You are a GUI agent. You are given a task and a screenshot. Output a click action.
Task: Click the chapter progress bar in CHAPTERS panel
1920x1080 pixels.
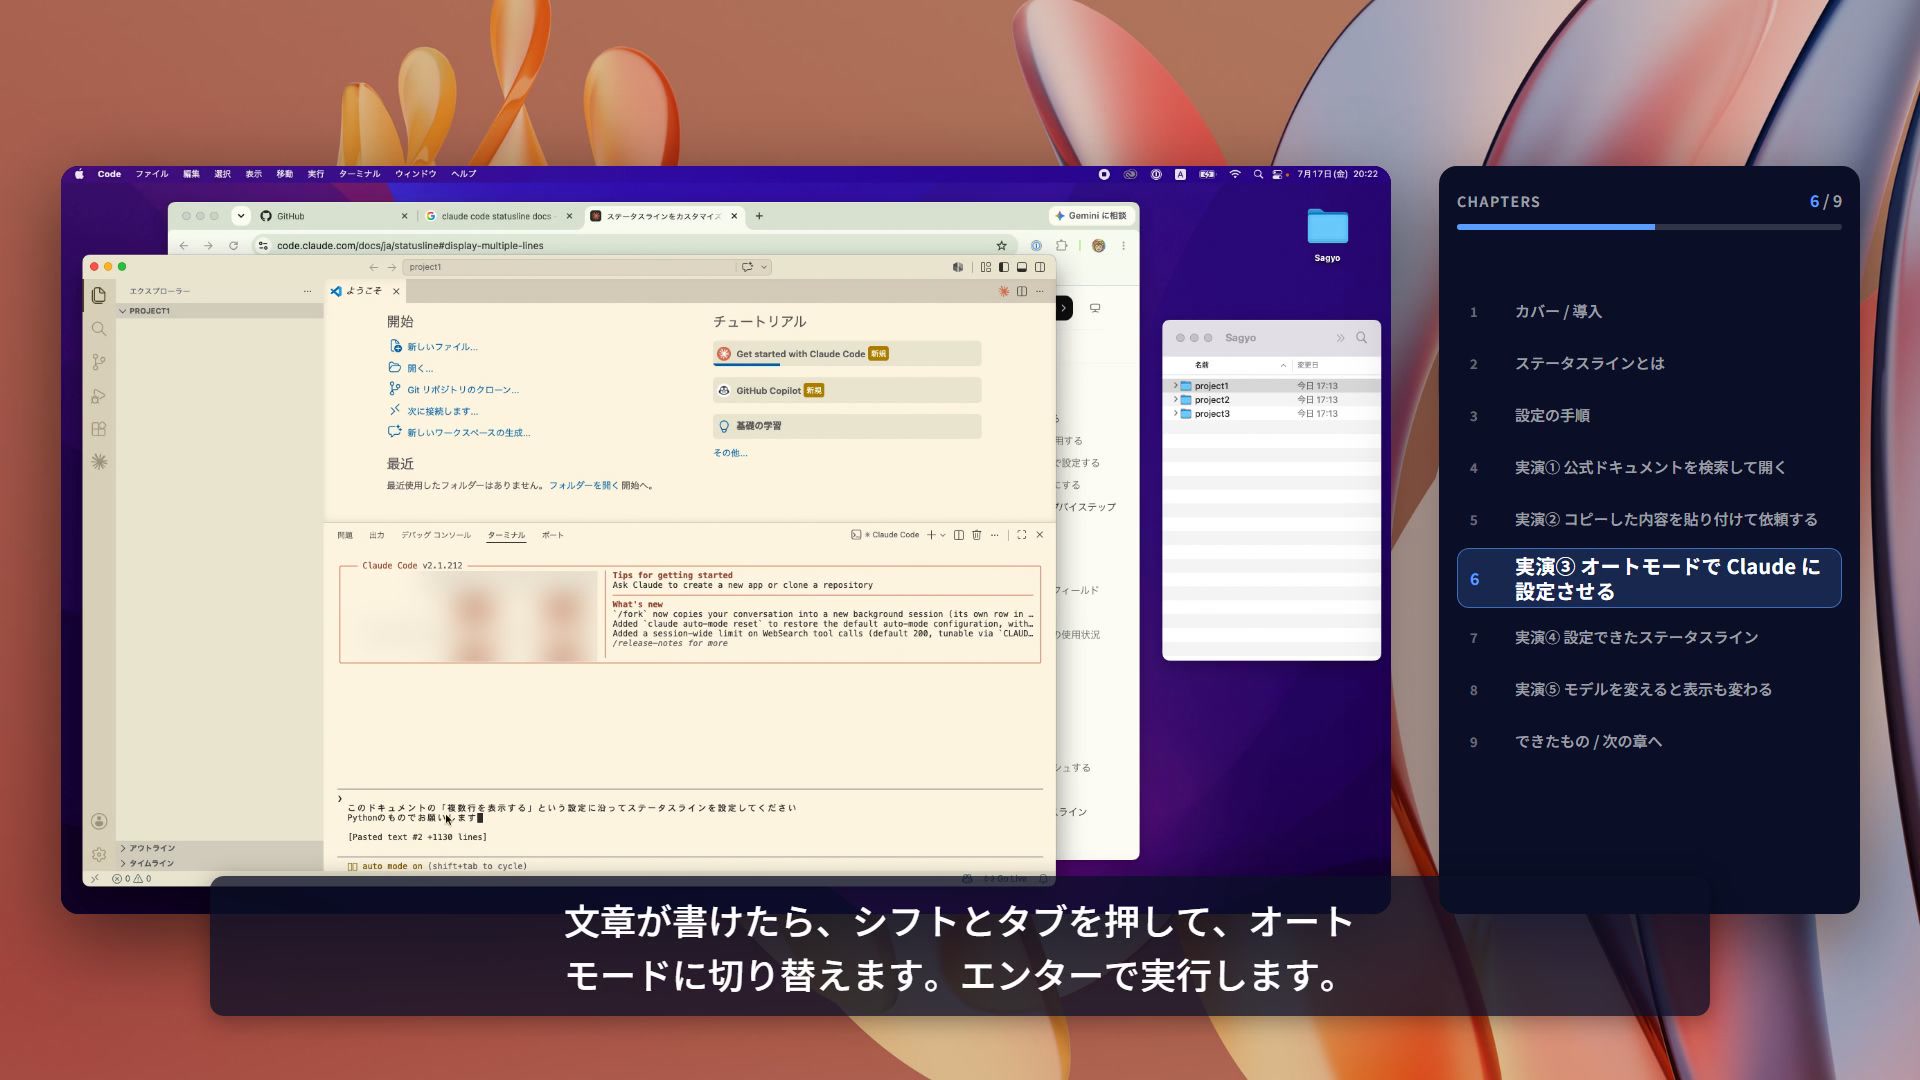tap(1648, 227)
